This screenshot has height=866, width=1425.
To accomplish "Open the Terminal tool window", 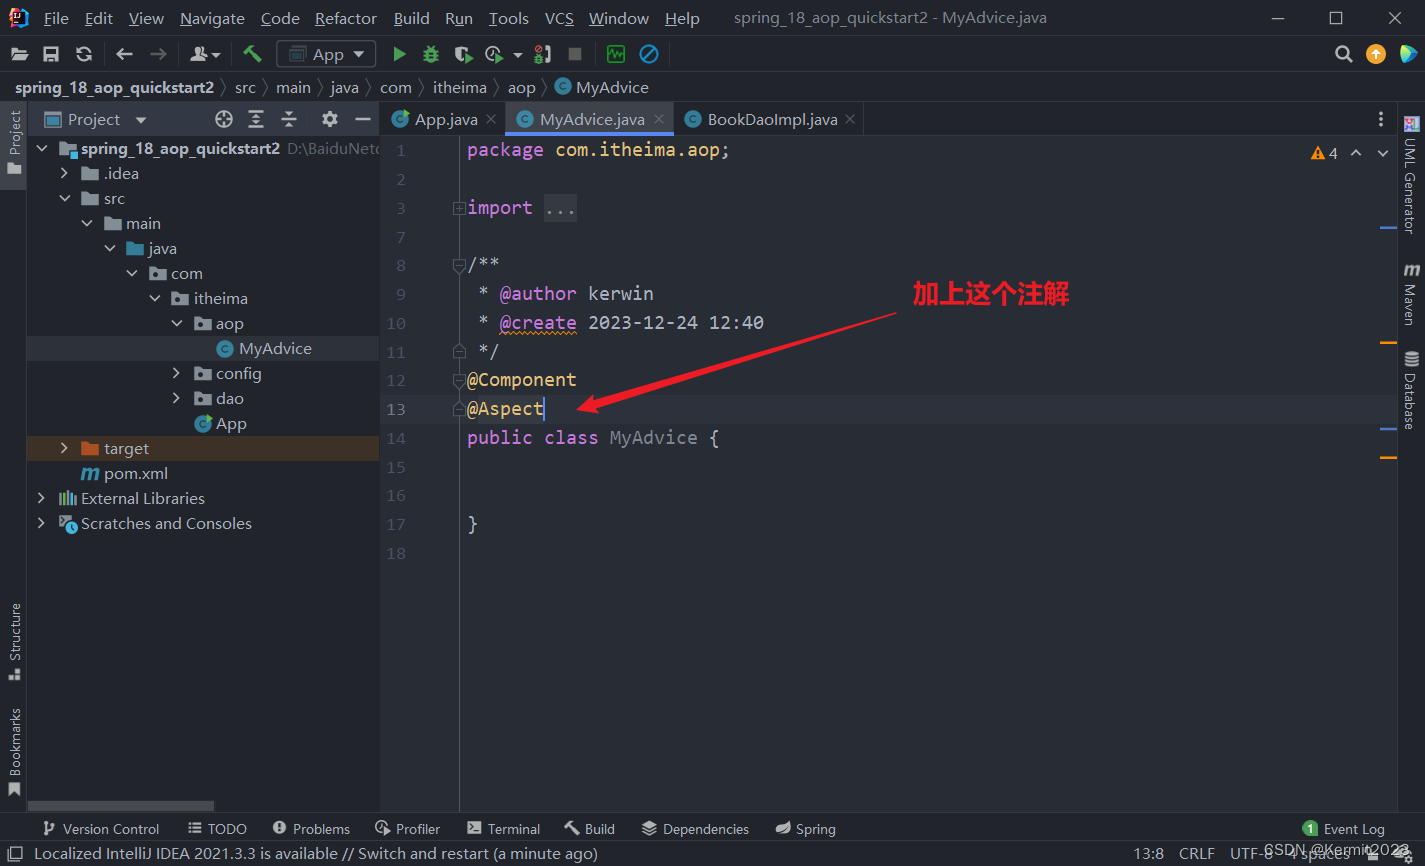I will point(504,829).
